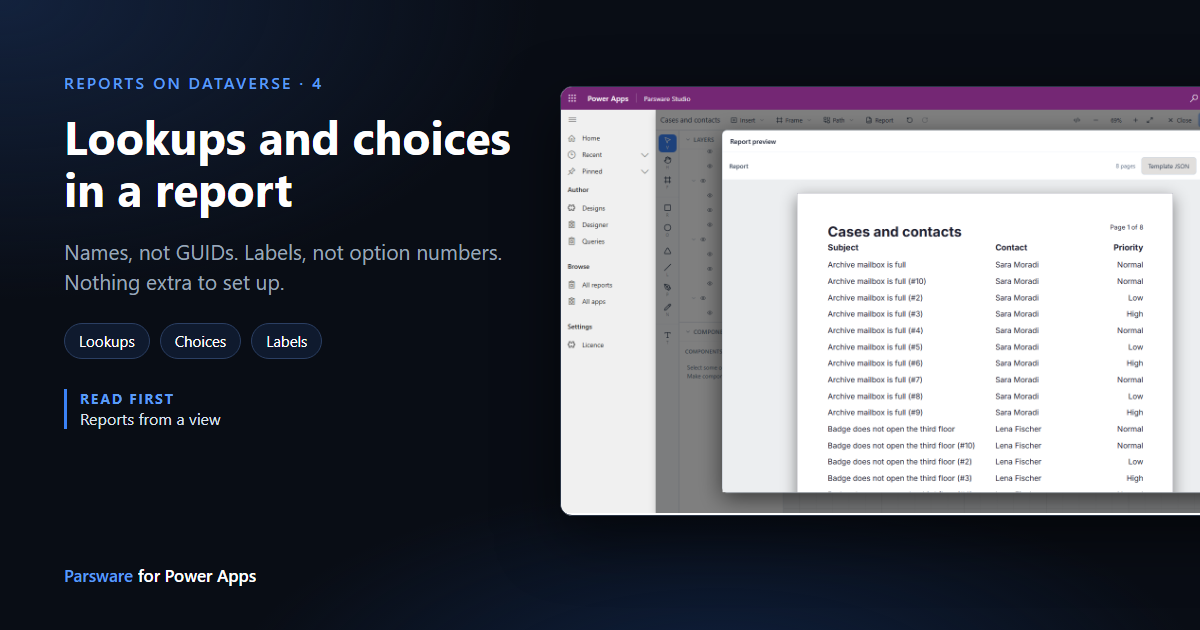Select the Hand pan tool
This screenshot has height=630, width=1200.
tap(668, 160)
